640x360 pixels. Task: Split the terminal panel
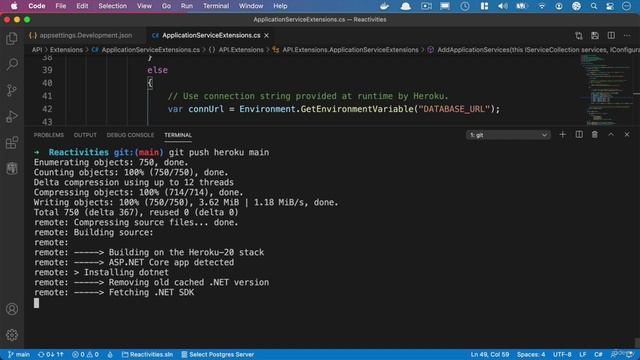(x=579, y=134)
